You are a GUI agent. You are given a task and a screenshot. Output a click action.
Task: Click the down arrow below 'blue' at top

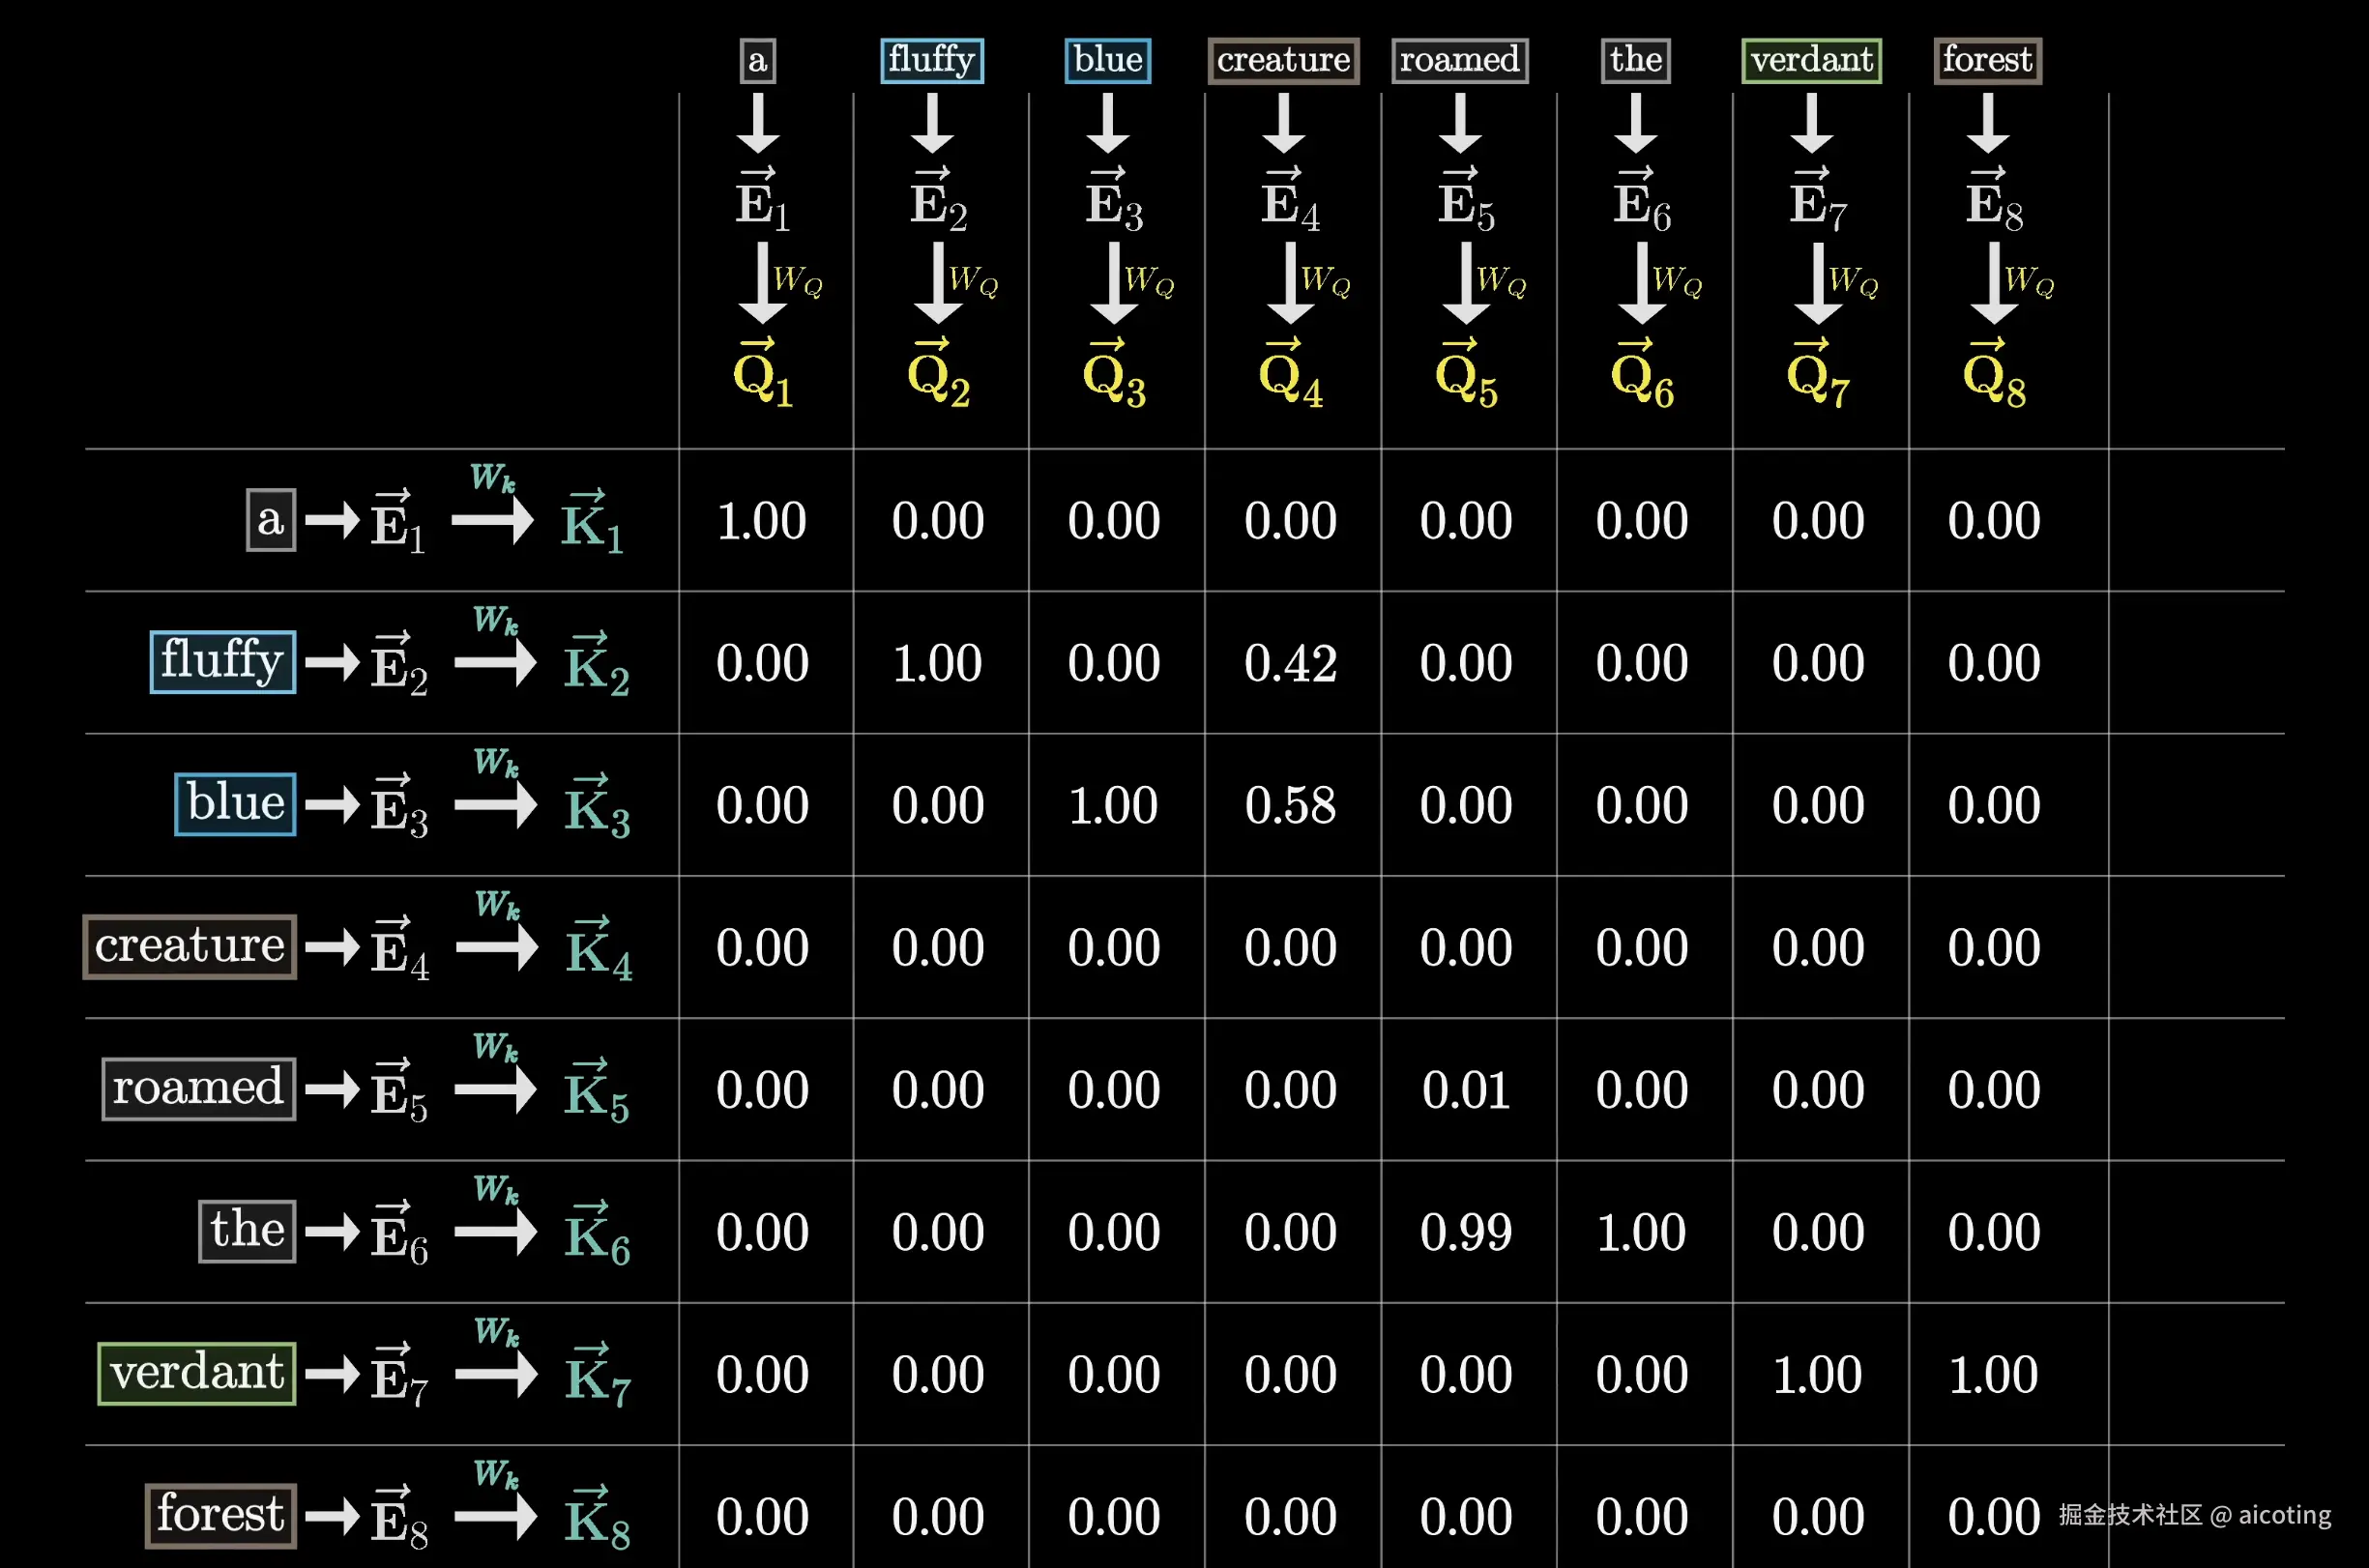[1108, 122]
